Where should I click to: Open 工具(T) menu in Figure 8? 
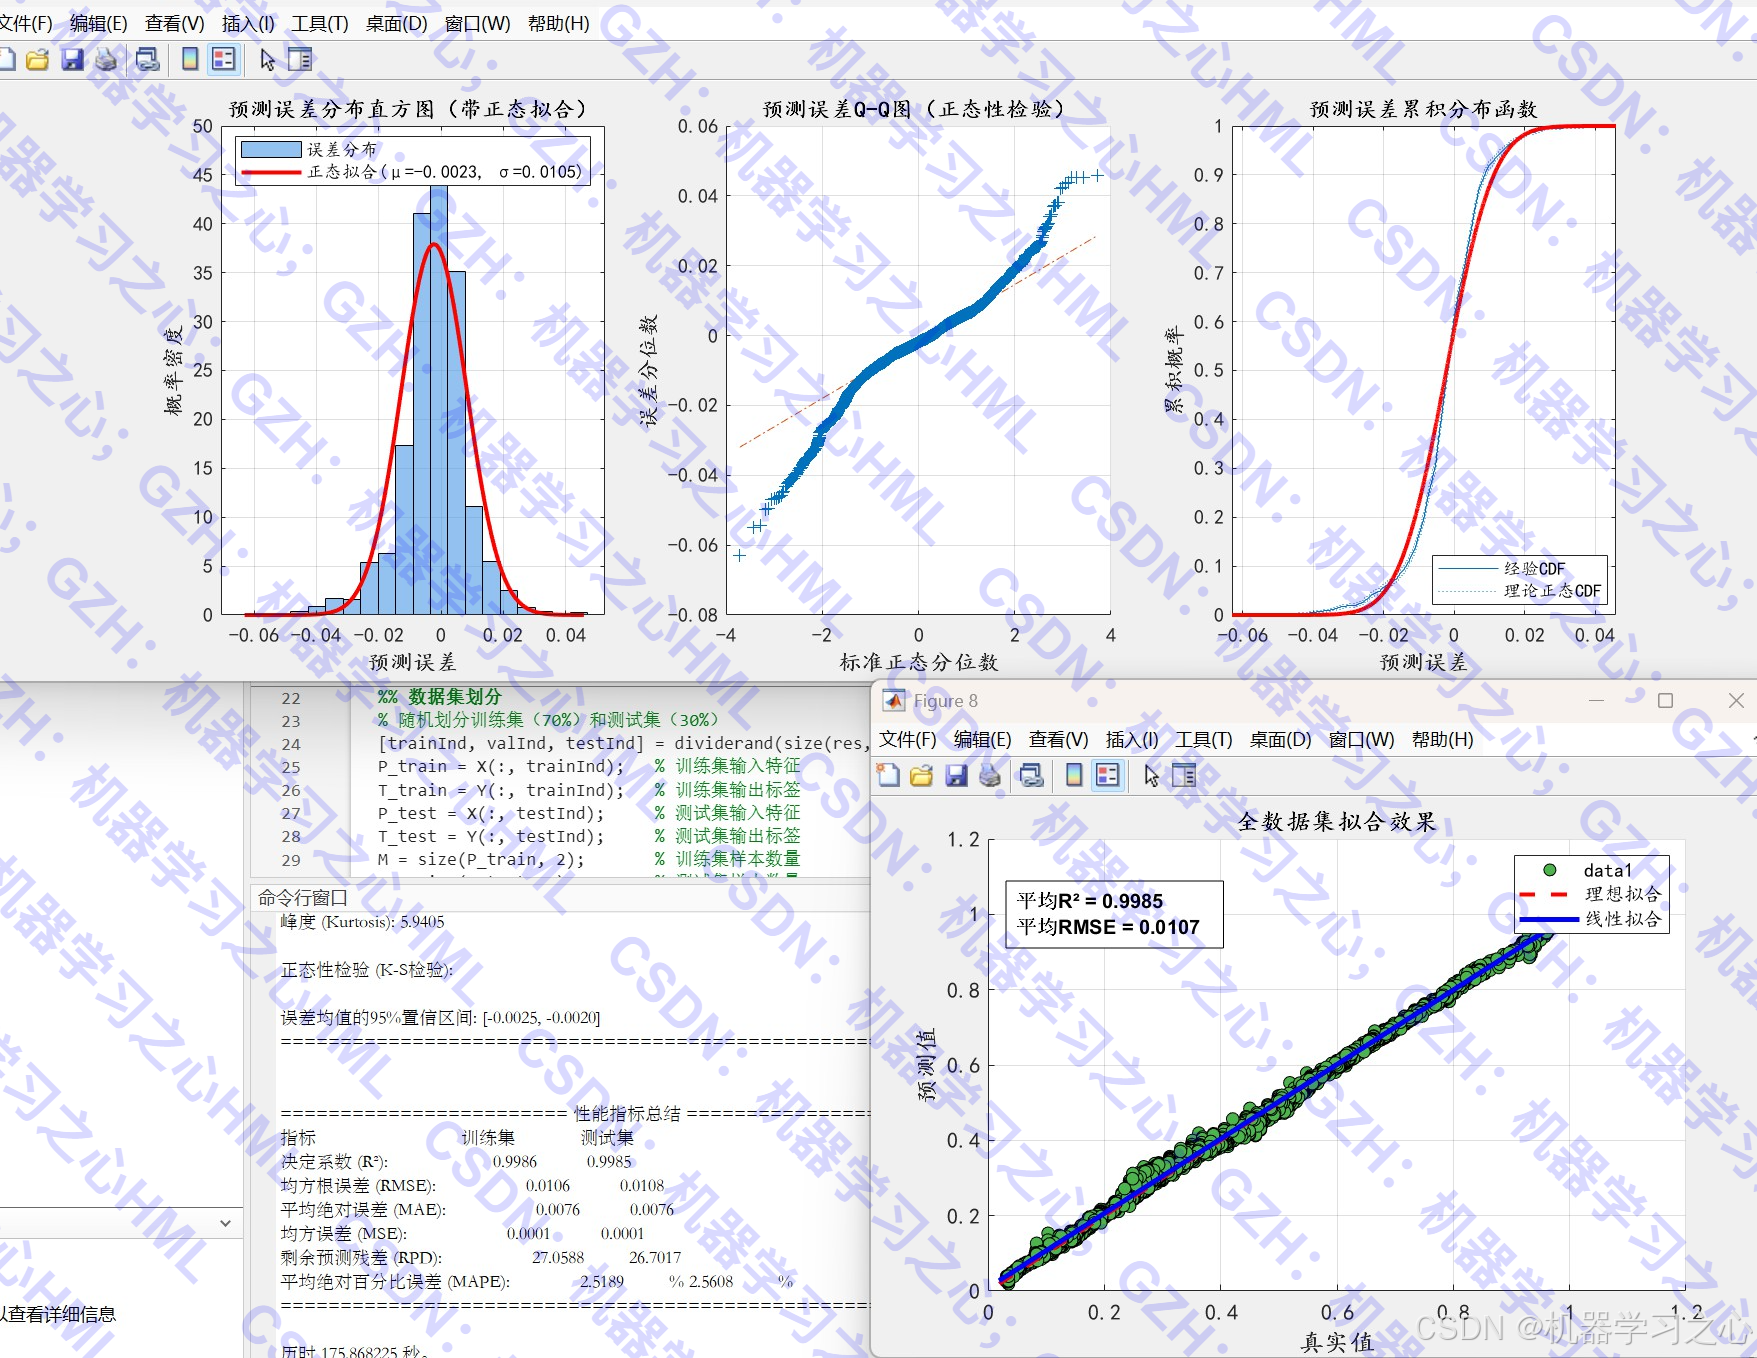1203,740
